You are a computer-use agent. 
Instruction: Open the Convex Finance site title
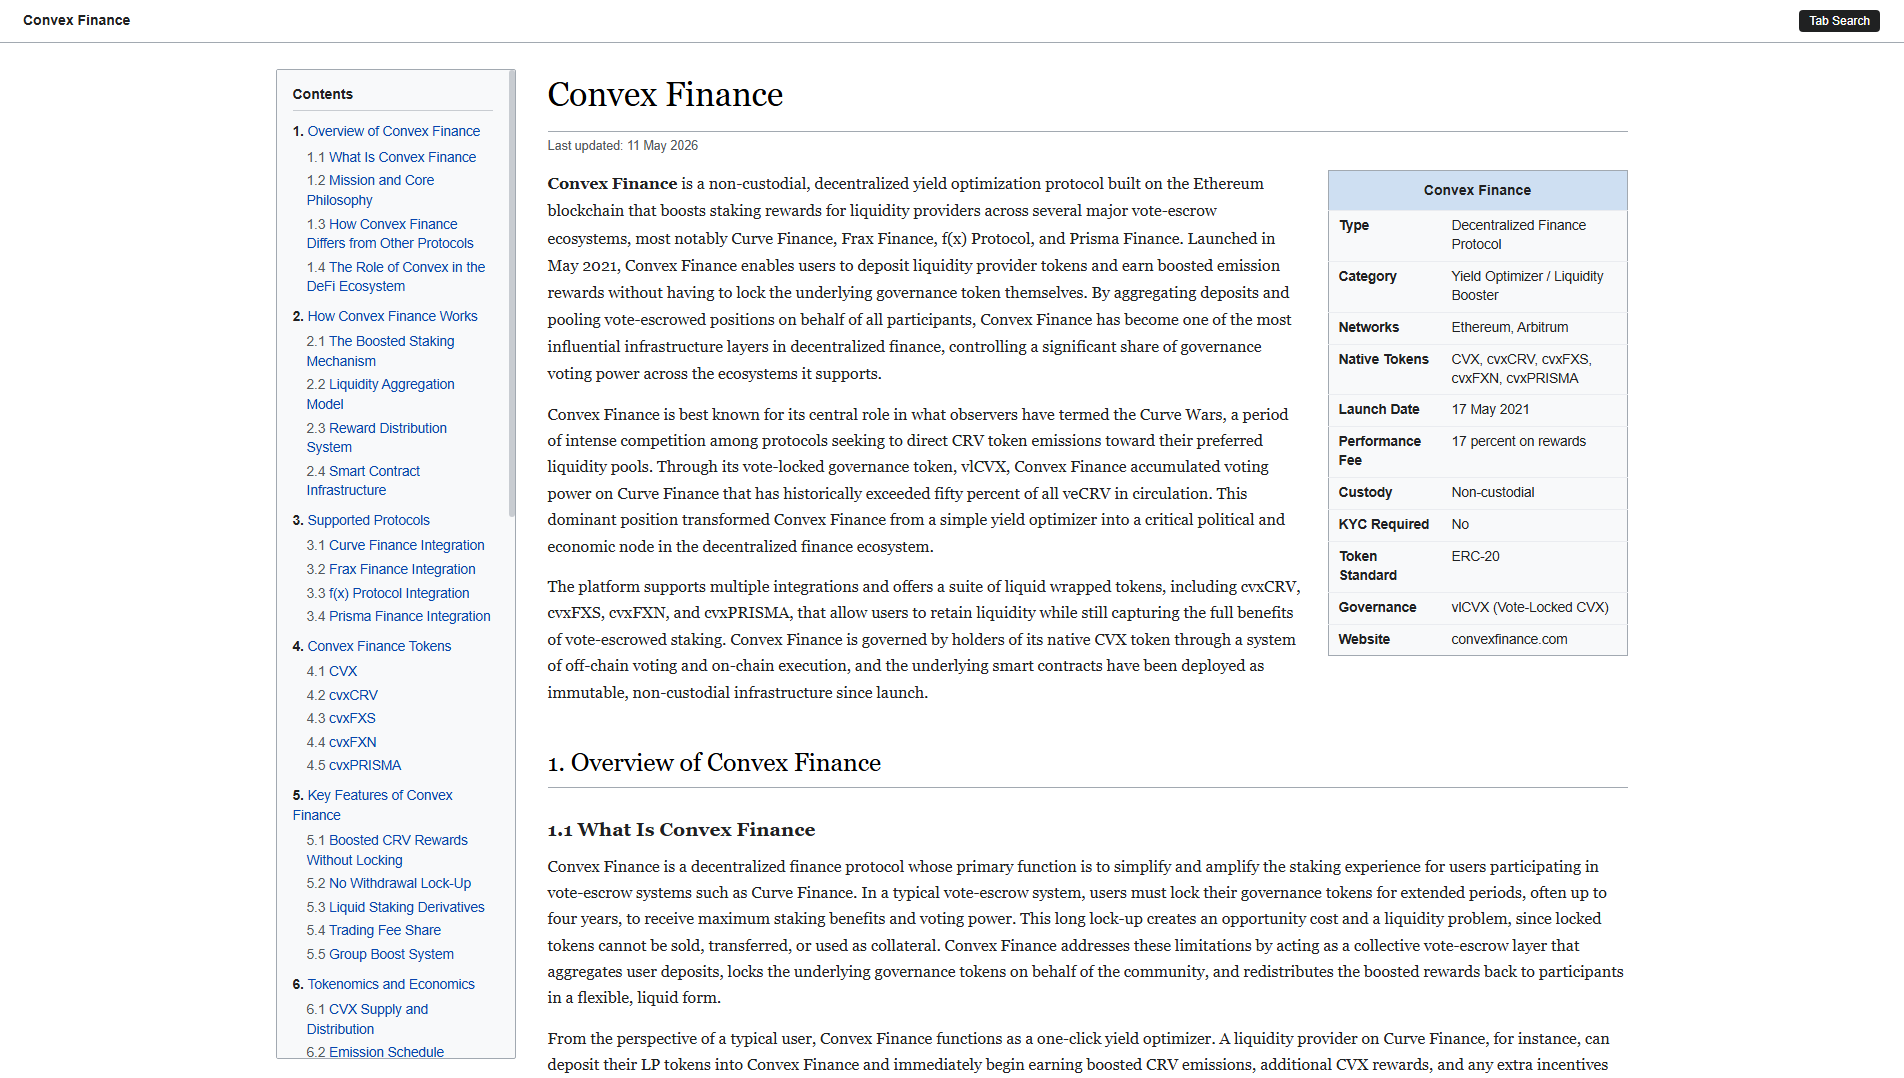point(77,20)
